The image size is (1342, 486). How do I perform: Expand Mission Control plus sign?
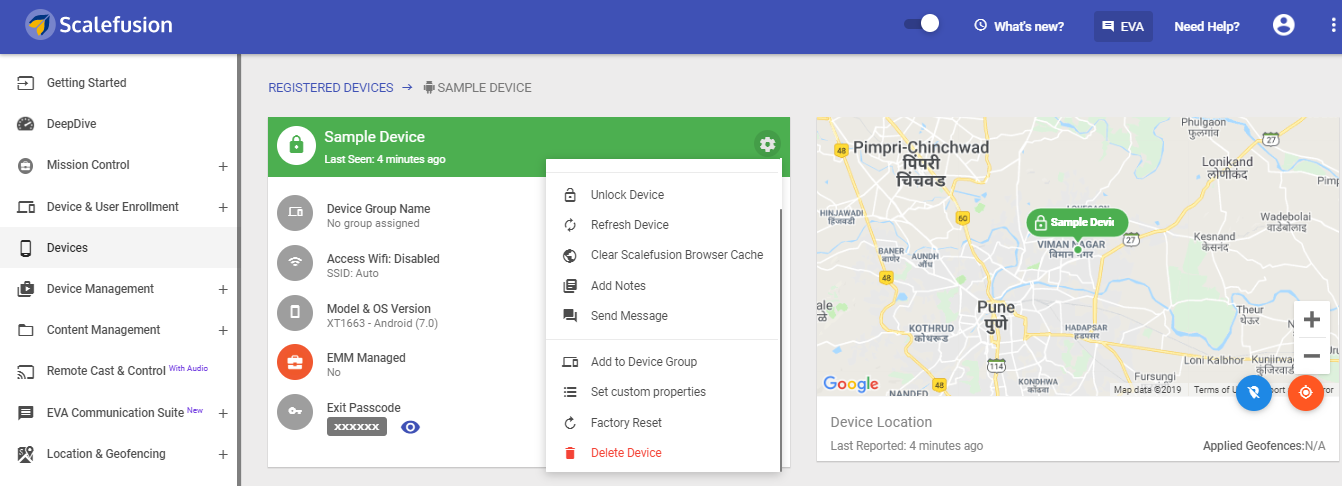coord(223,166)
